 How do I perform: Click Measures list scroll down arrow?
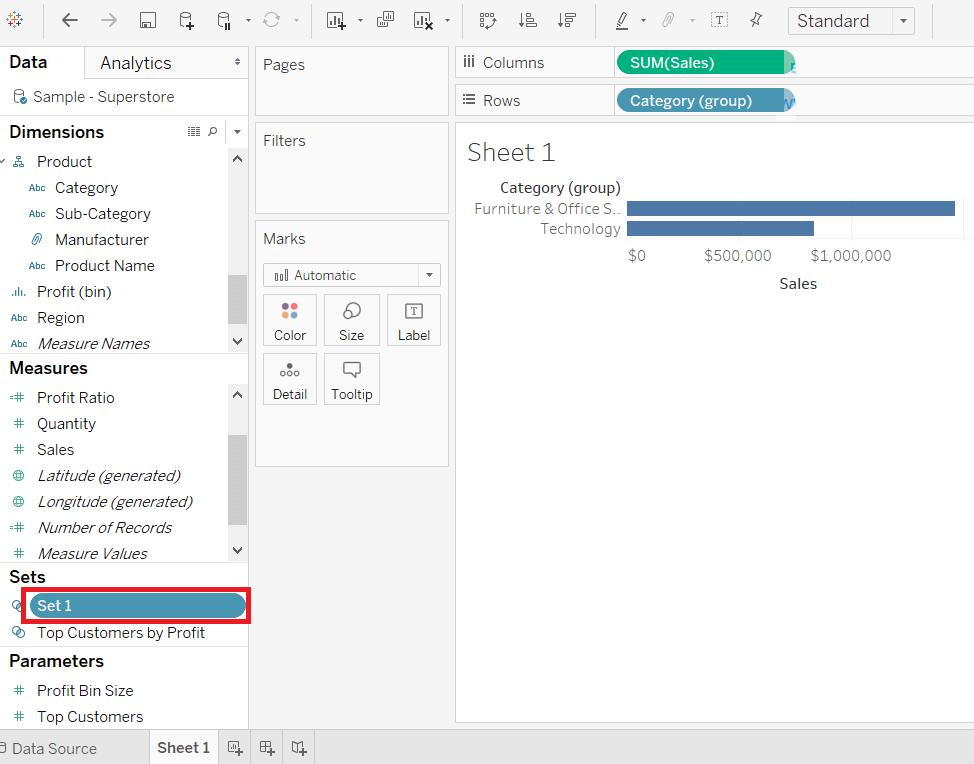point(237,550)
